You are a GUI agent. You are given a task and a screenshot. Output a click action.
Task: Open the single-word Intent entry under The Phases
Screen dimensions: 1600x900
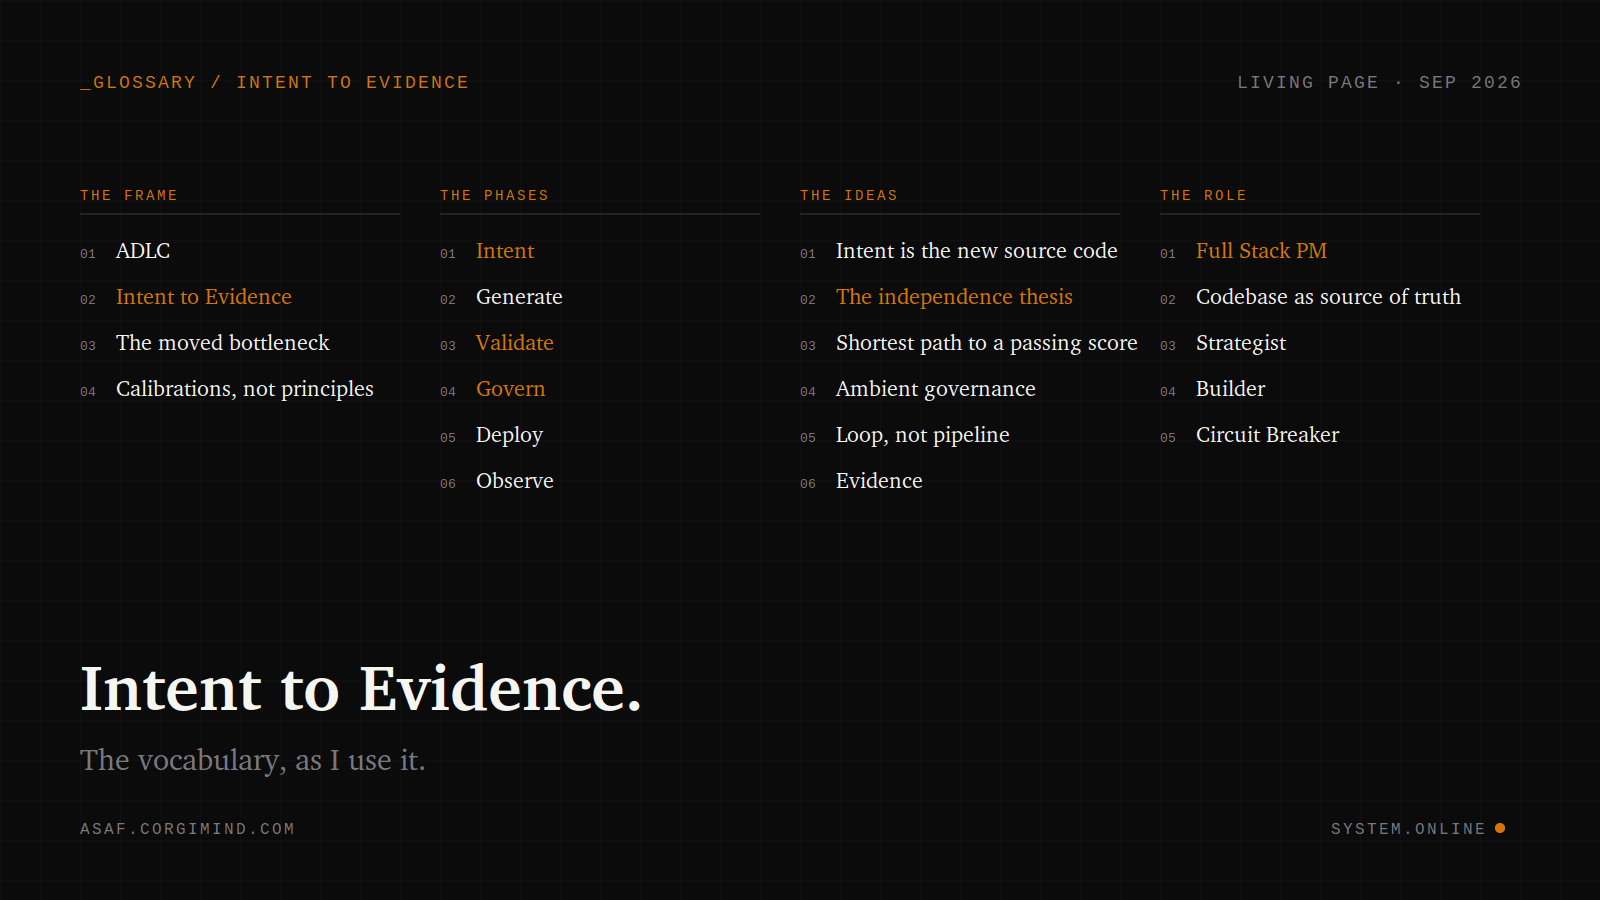(x=505, y=251)
